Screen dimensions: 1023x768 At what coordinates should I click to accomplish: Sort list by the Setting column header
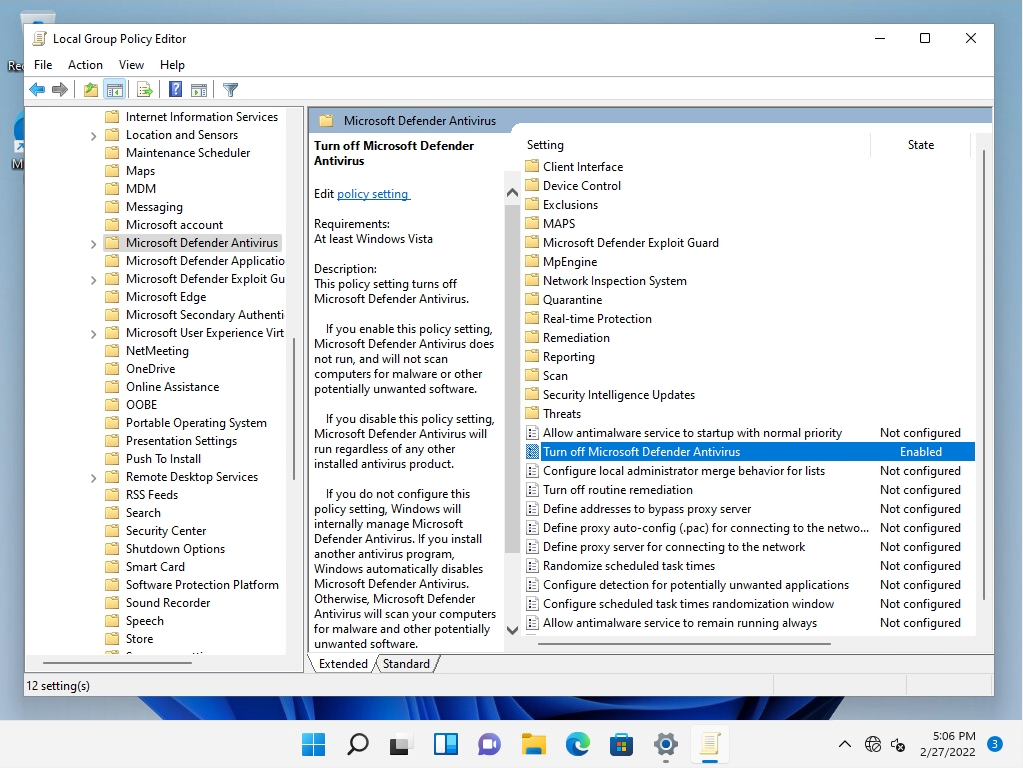click(697, 145)
